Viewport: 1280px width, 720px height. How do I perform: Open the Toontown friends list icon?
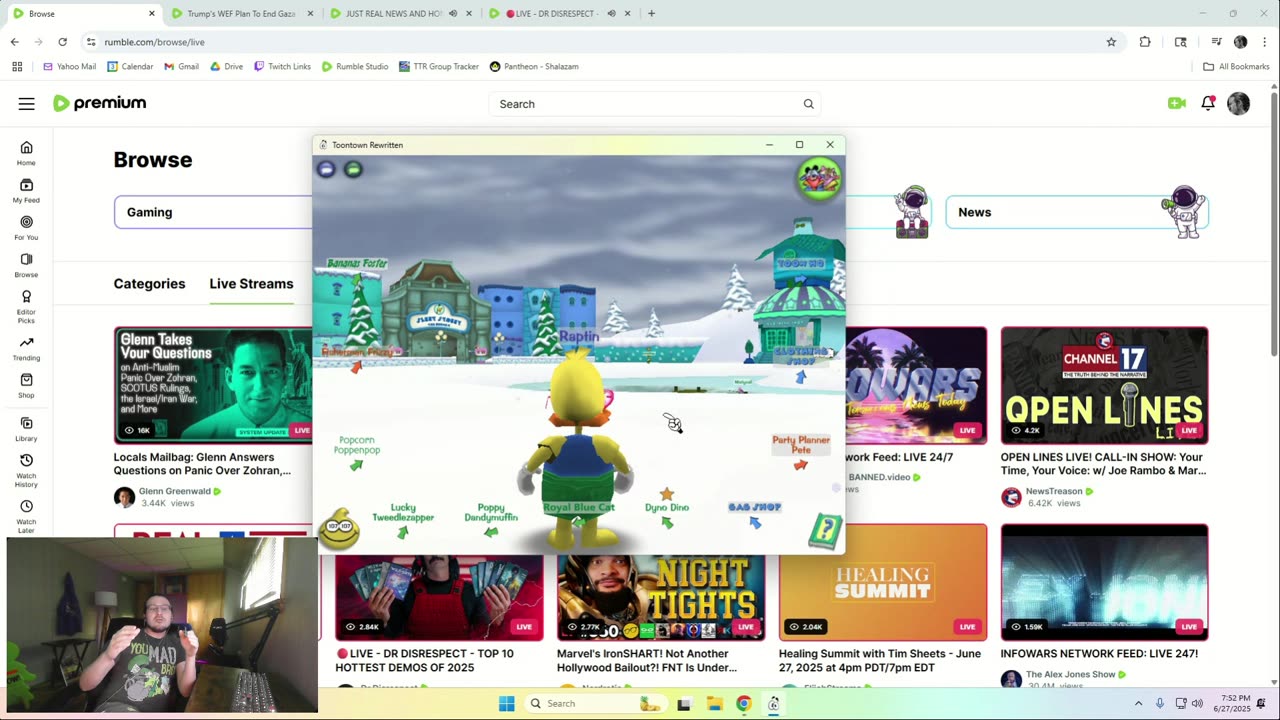point(819,180)
